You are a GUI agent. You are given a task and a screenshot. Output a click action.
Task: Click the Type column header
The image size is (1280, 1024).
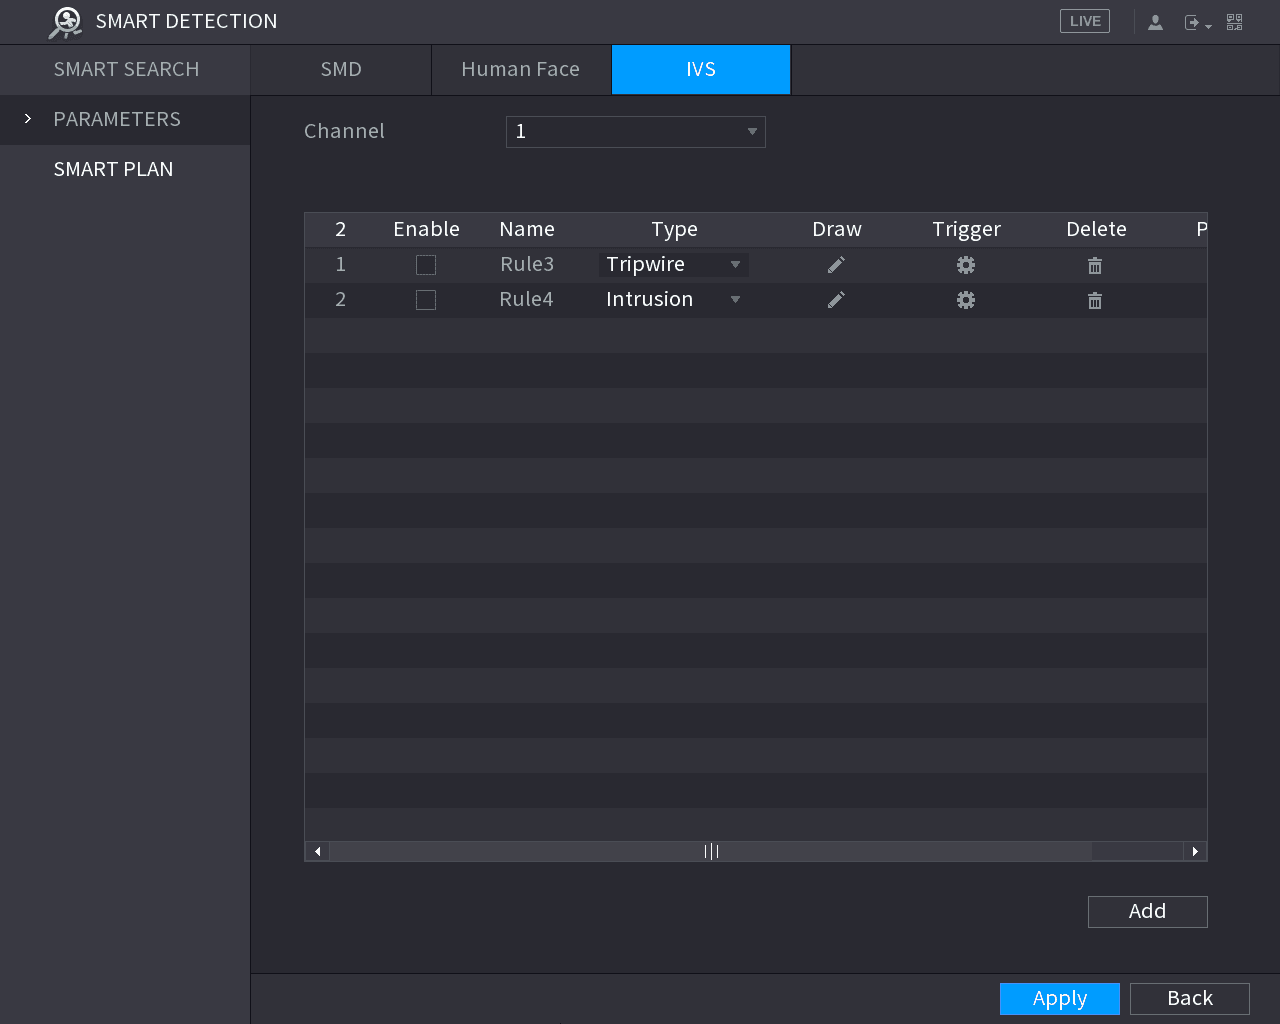(x=675, y=230)
